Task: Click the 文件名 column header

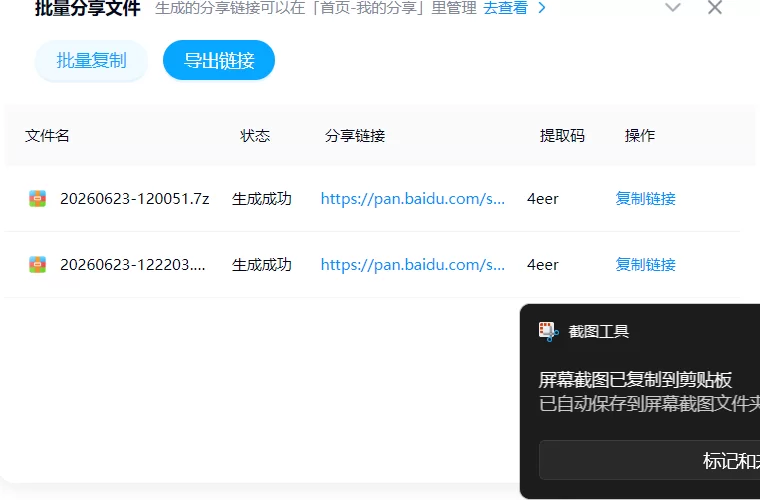Action: tap(47, 136)
